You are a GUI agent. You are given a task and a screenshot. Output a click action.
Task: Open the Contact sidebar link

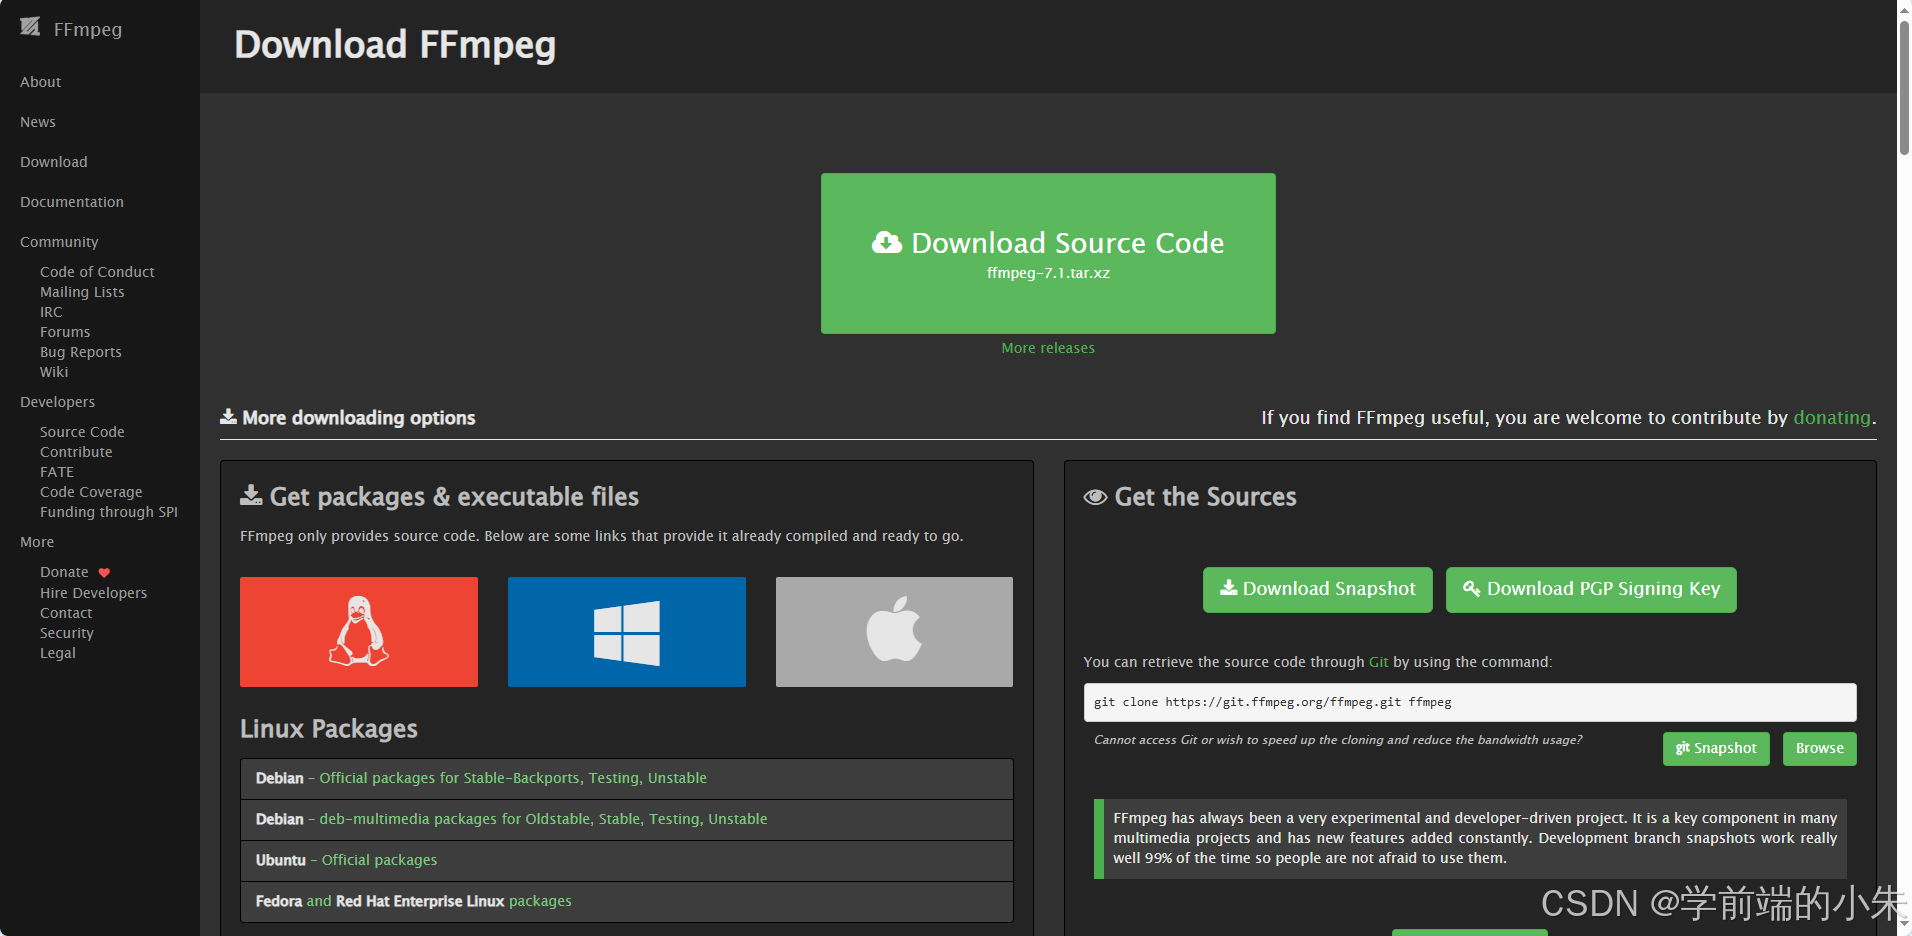point(66,613)
